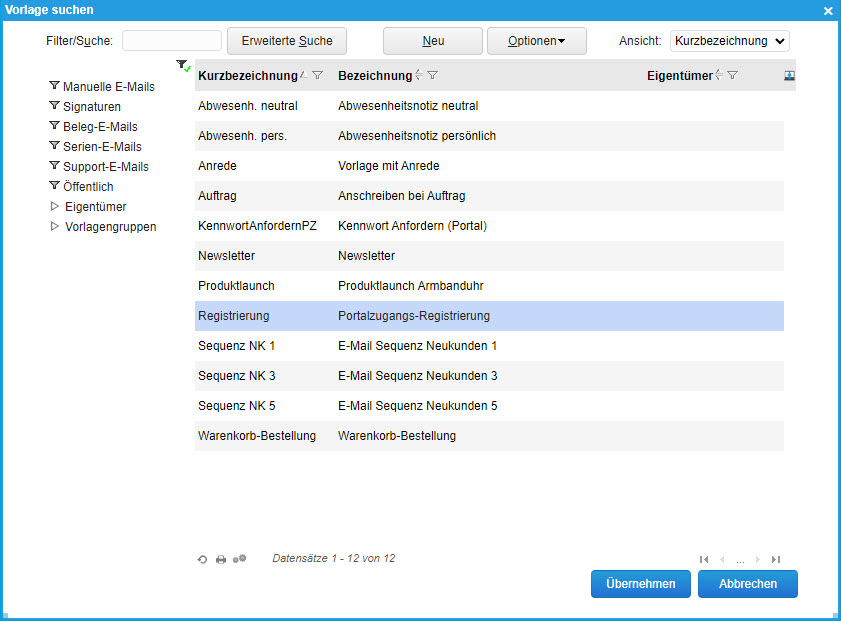Click the filter funnel next to Eigentümer
Viewport: 841px width, 621px height.
[x=732, y=76]
